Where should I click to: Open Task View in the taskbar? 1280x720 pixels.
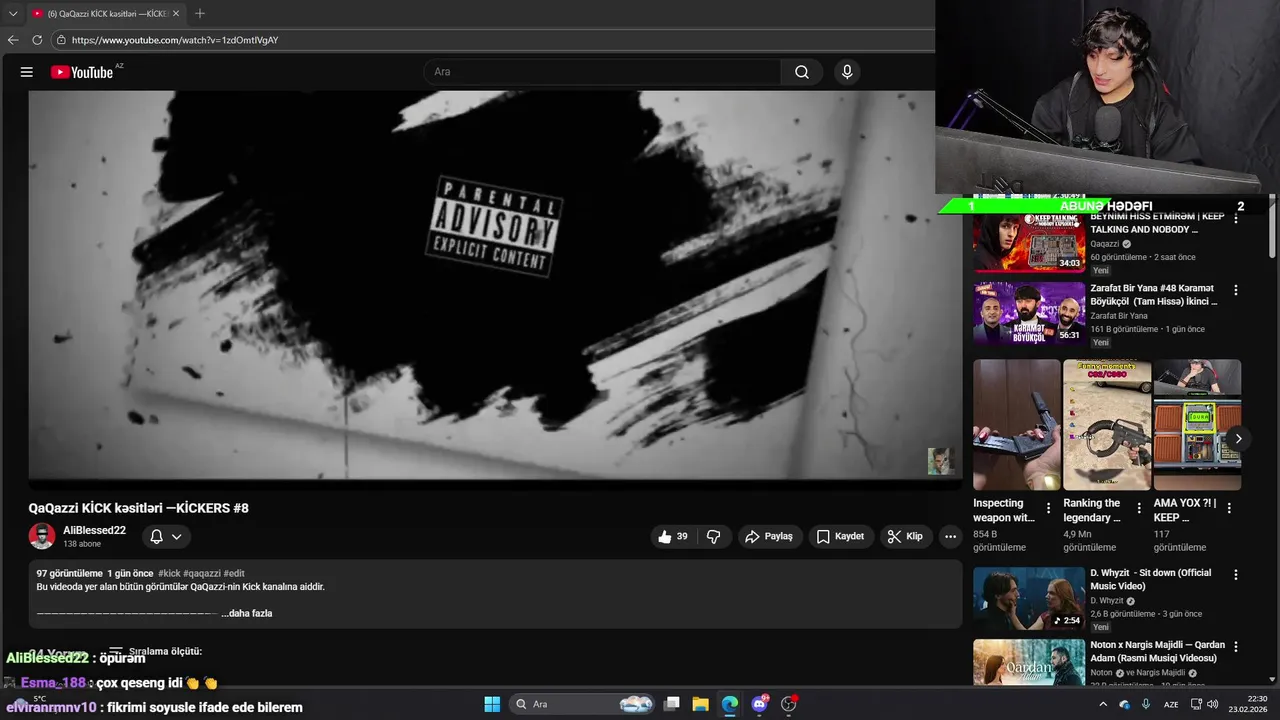click(x=672, y=704)
